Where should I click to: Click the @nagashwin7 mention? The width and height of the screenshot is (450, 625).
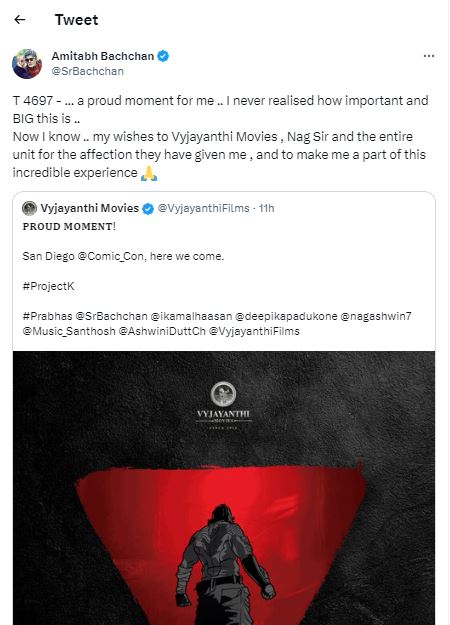pos(376,316)
